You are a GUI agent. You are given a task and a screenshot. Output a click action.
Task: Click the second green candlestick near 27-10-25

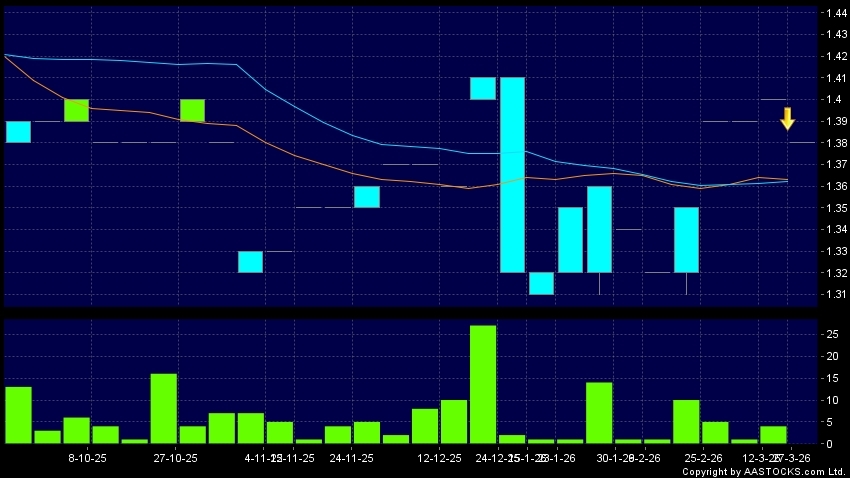pyautogui.click(x=192, y=110)
